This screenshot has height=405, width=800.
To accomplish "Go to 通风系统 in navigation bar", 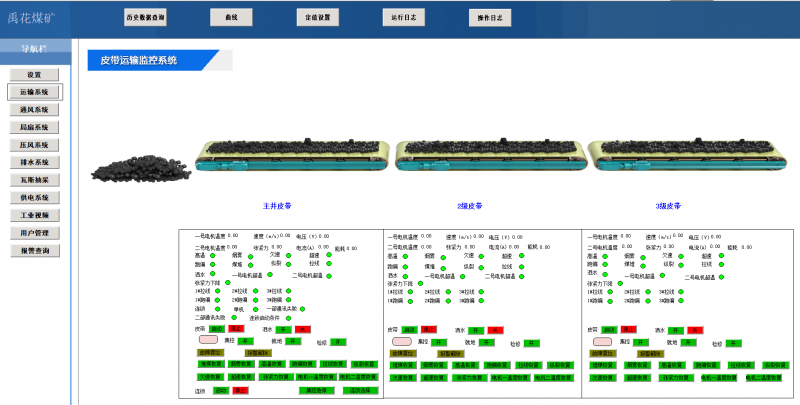I will (34, 109).
